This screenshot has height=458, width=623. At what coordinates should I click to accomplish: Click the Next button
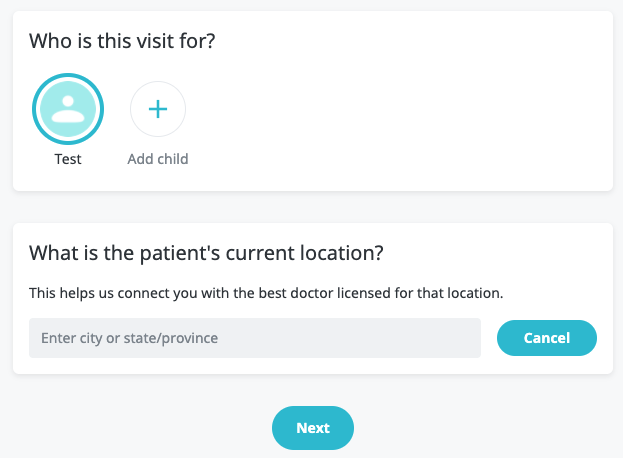pos(313,428)
